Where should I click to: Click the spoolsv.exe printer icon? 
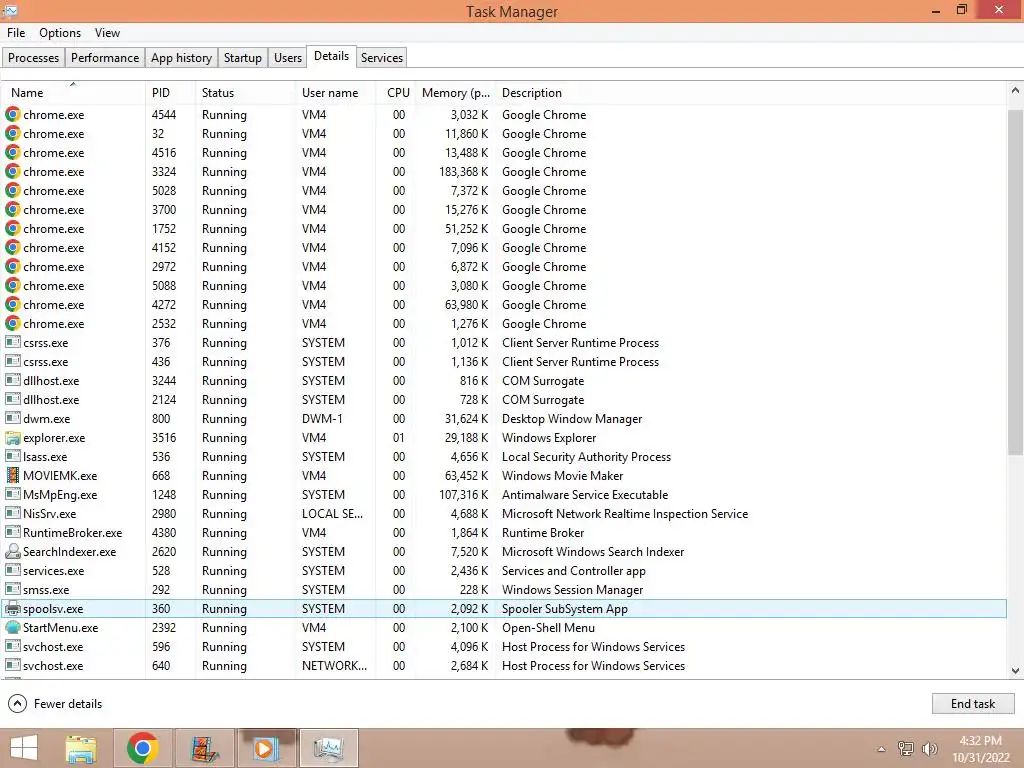pos(12,609)
